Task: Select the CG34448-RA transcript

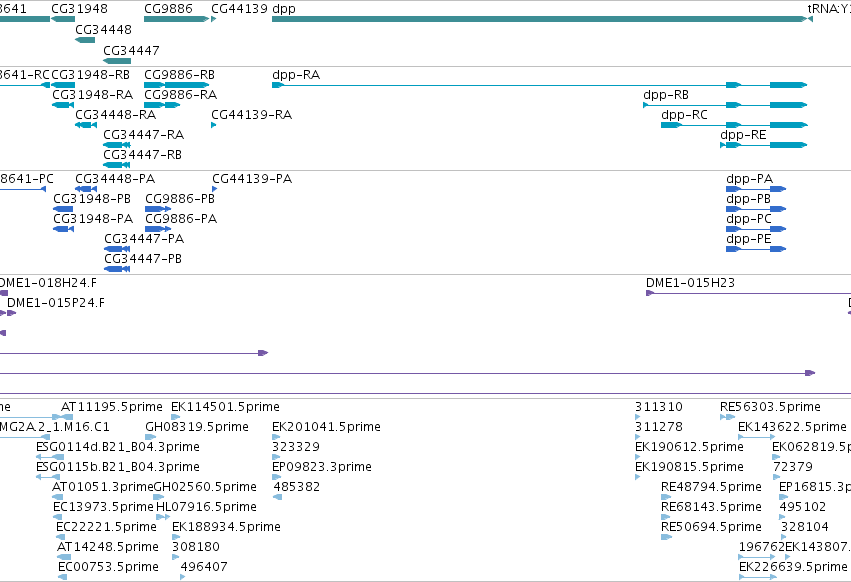Action: pyautogui.click(x=86, y=125)
